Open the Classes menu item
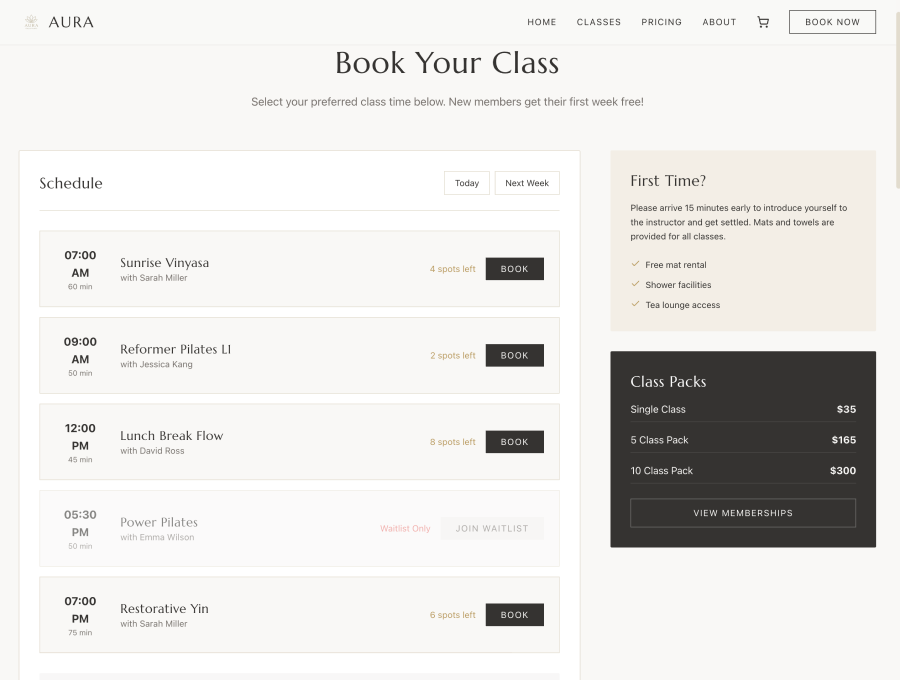Screen dimensions: 900x680 [598, 22]
